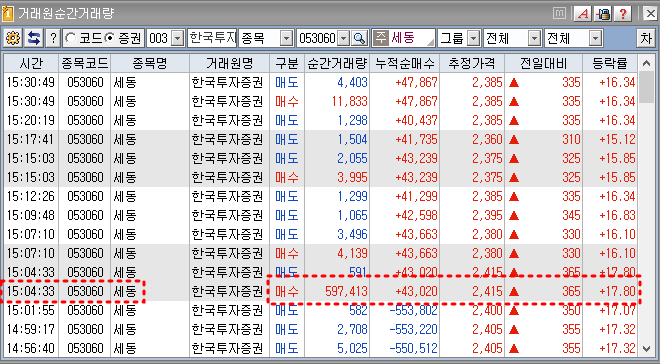Click the 순간거래량 column header
660x364 pixels.
click(337, 64)
